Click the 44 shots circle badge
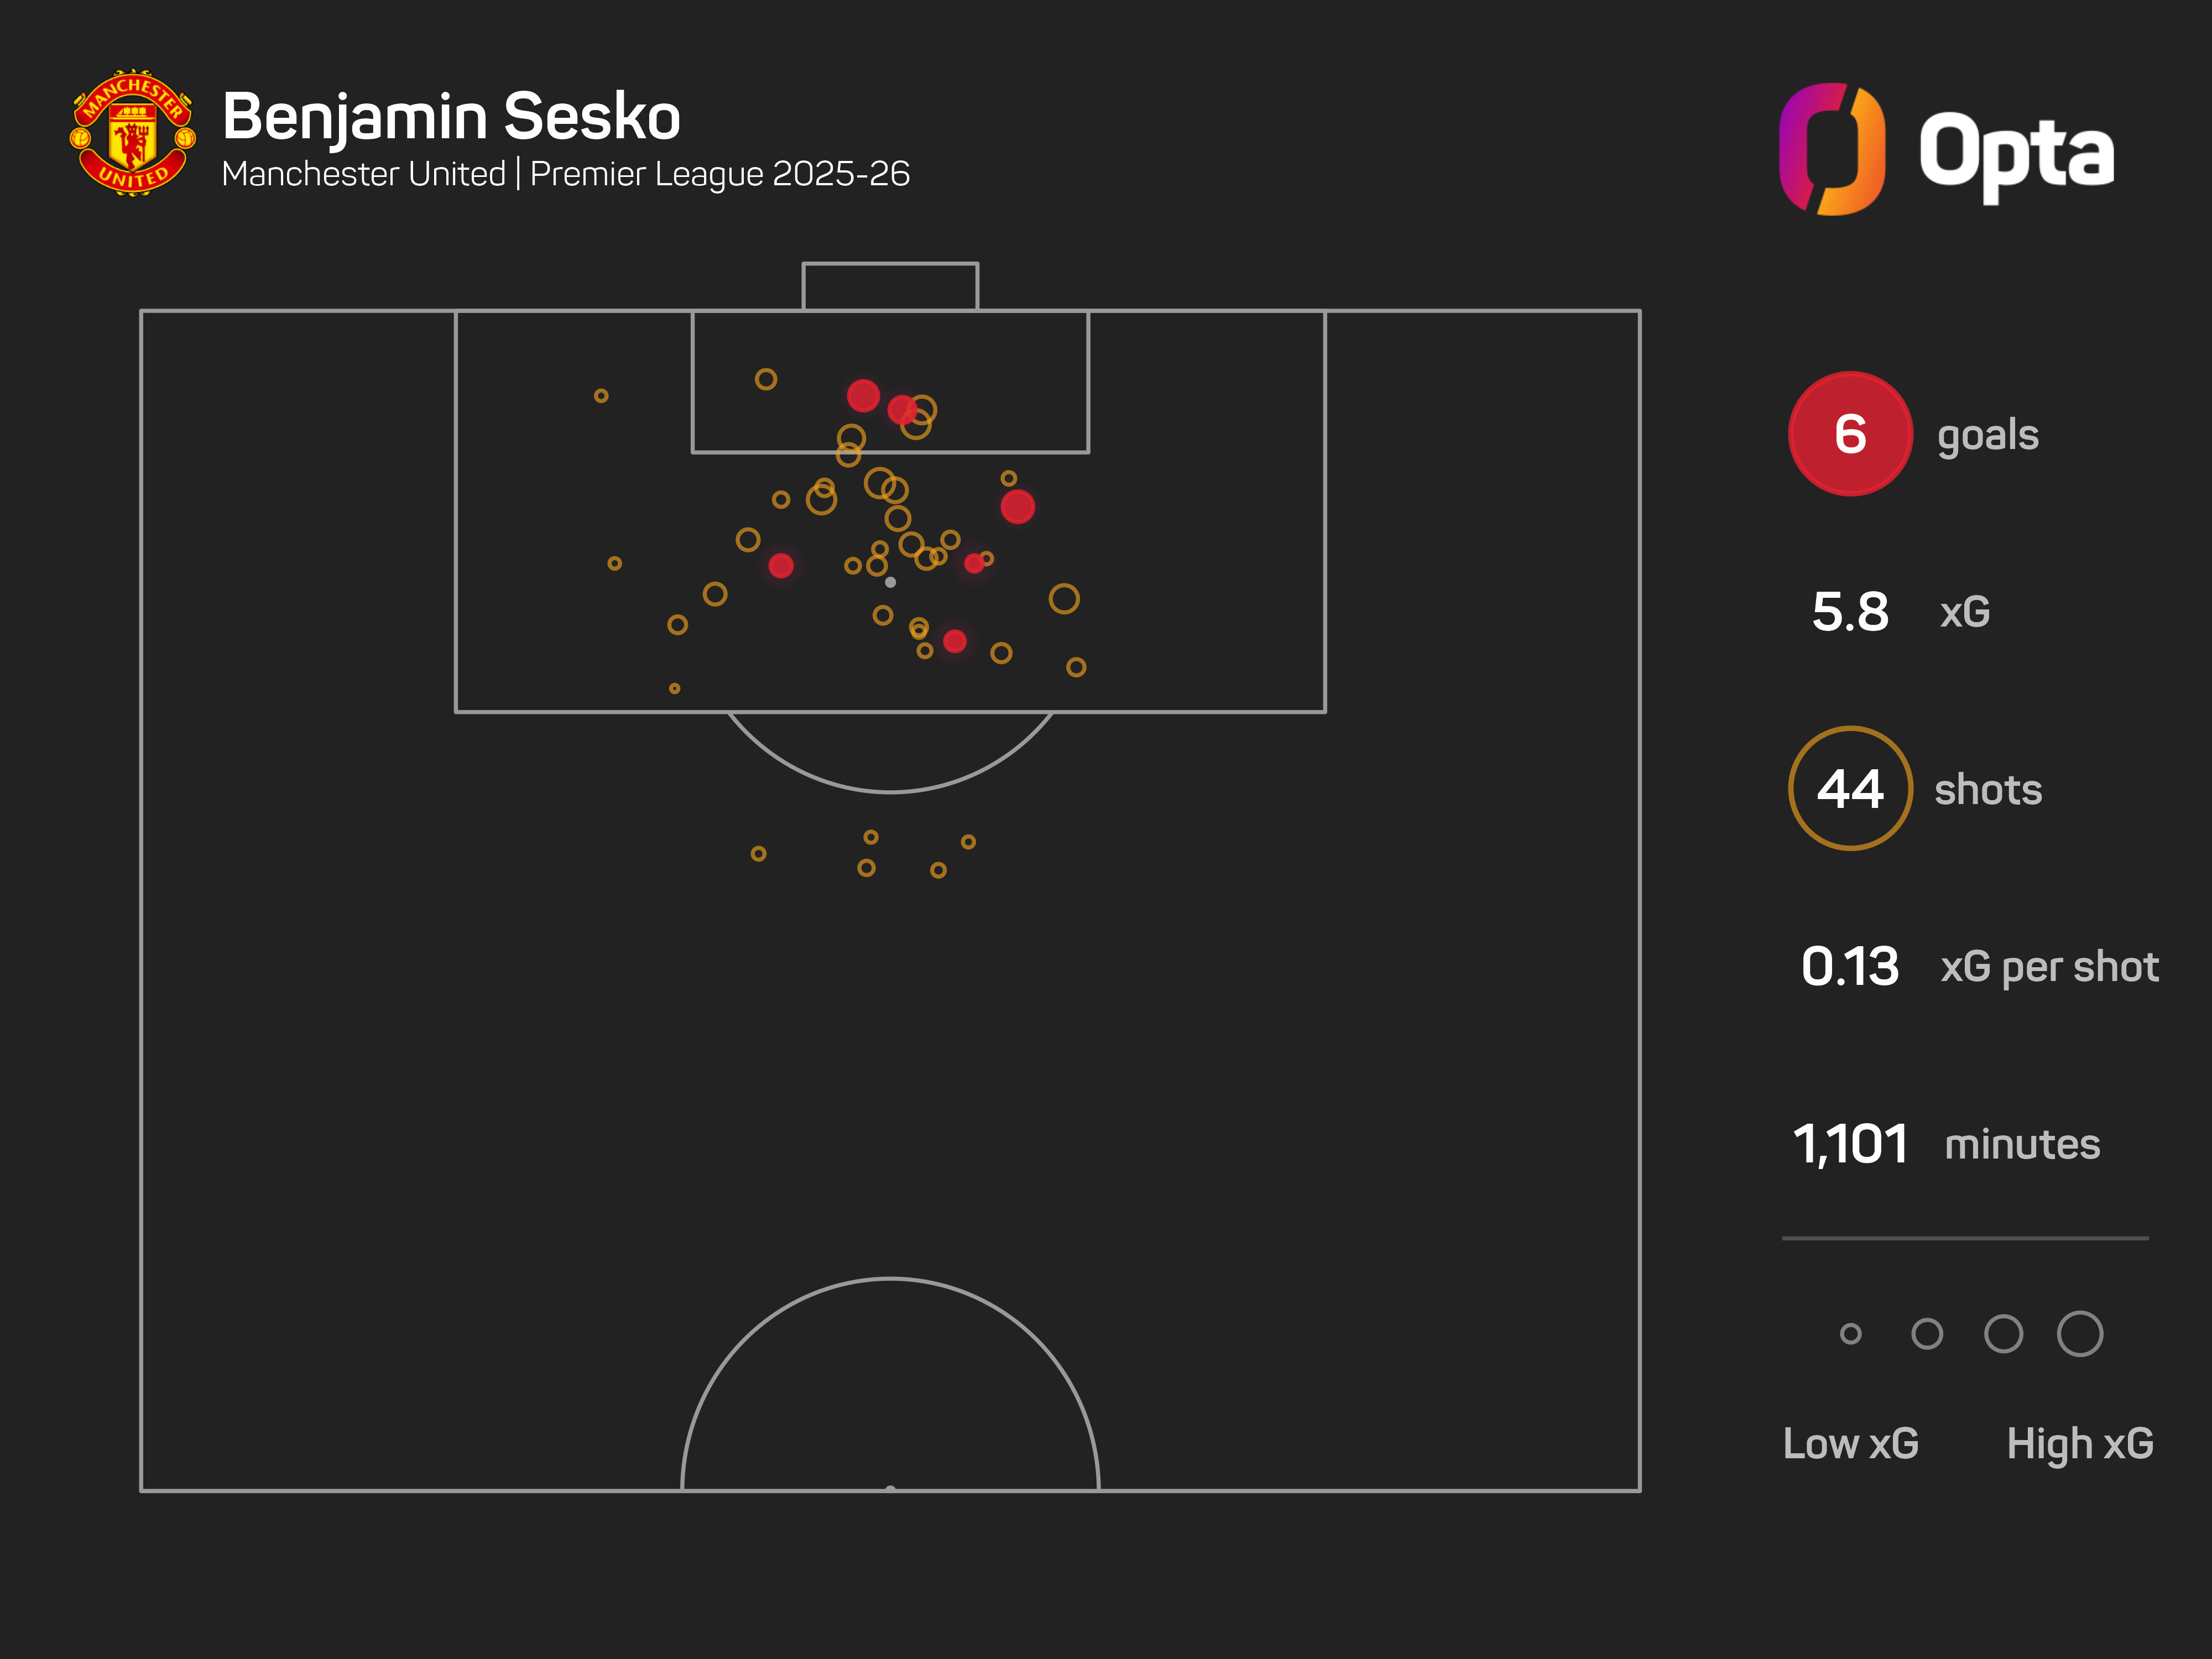This screenshot has width=2212, height=1659. pyautogui.click(x=1849, y=789)
